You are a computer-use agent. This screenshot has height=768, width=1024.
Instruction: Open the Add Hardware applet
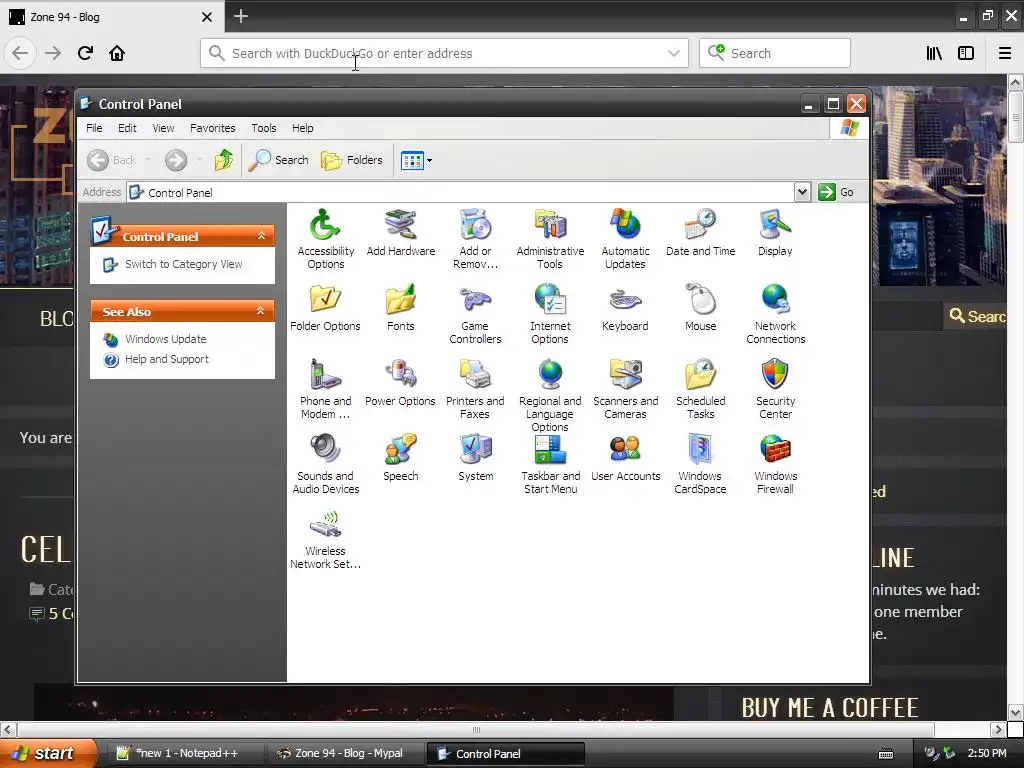(400, 232)
